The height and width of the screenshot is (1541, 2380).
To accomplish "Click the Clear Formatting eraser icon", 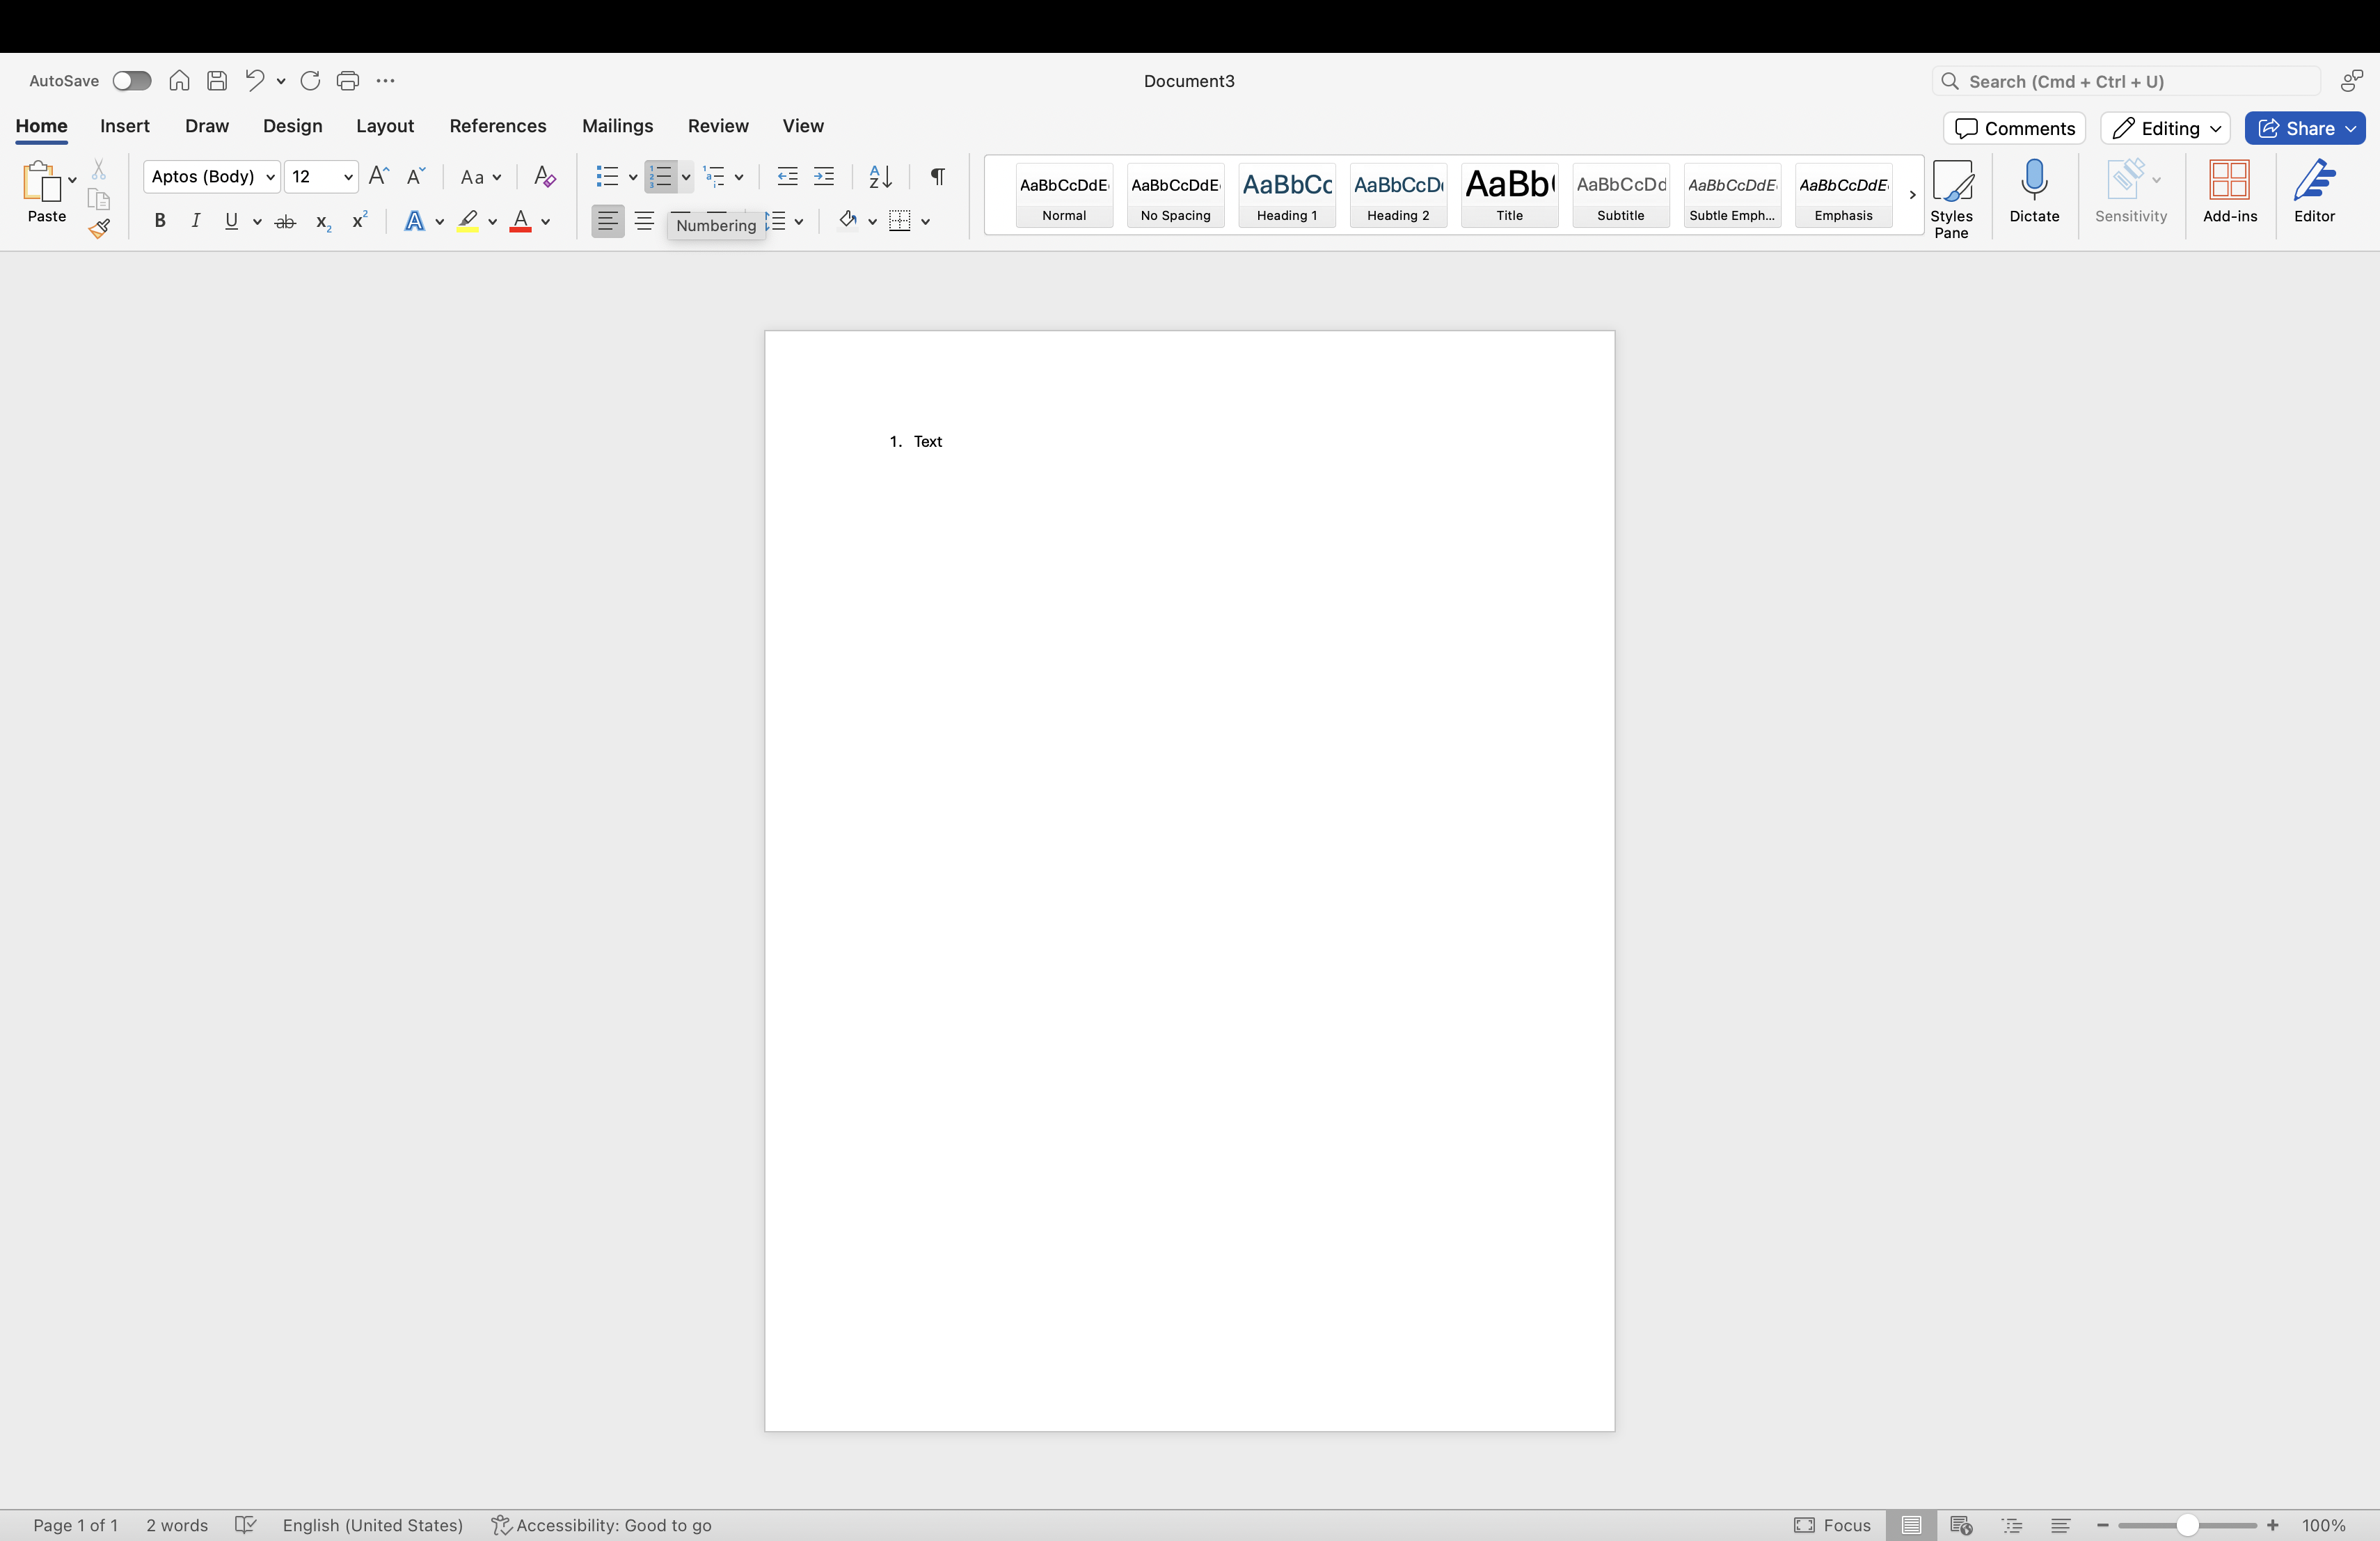I will (x=544, y=177).
